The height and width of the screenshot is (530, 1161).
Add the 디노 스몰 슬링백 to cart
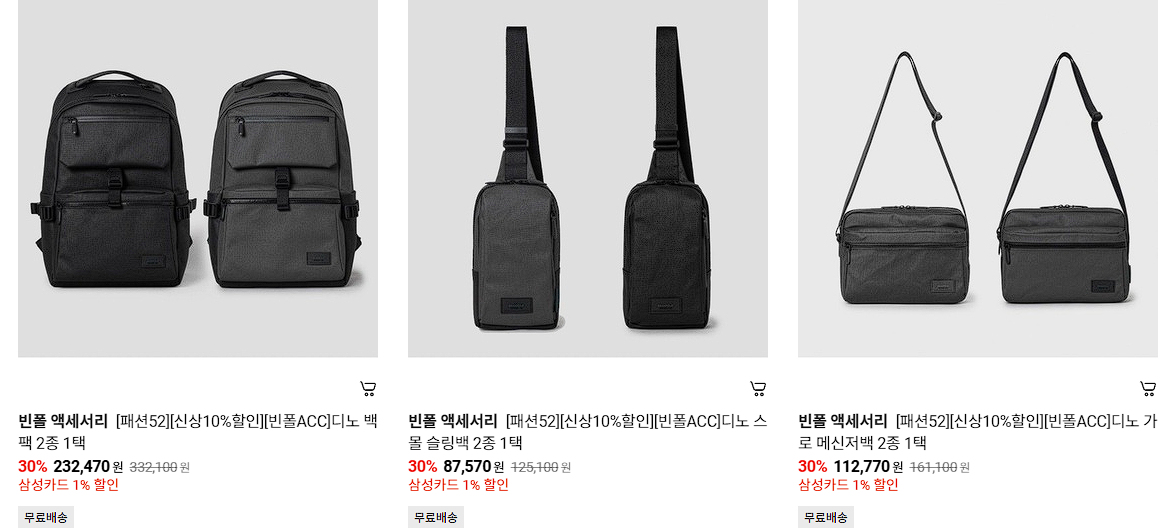[757, 388]
